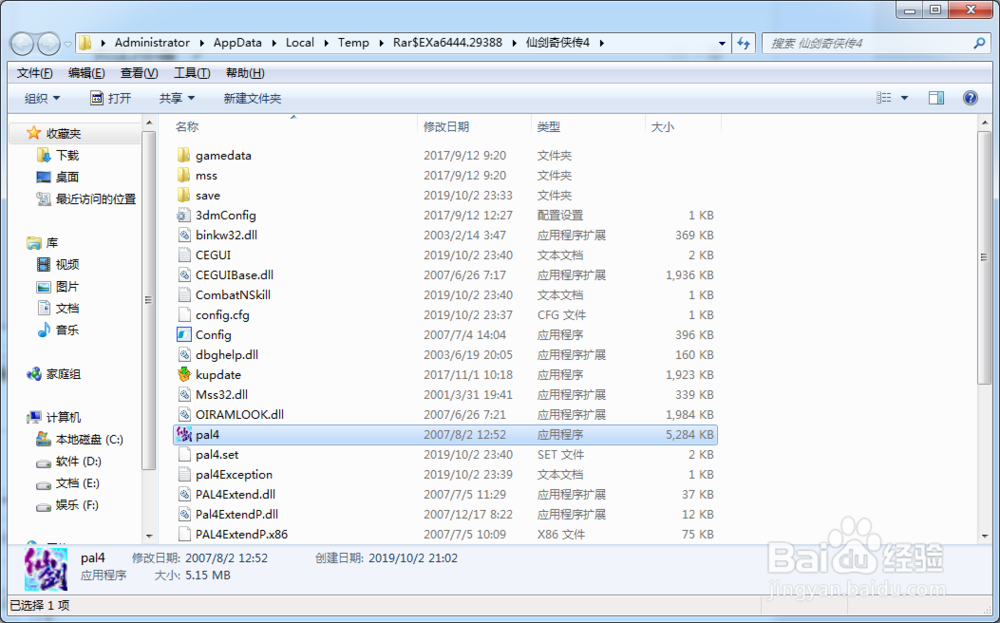Open the 编辑(E) menu

coord(86,73)
